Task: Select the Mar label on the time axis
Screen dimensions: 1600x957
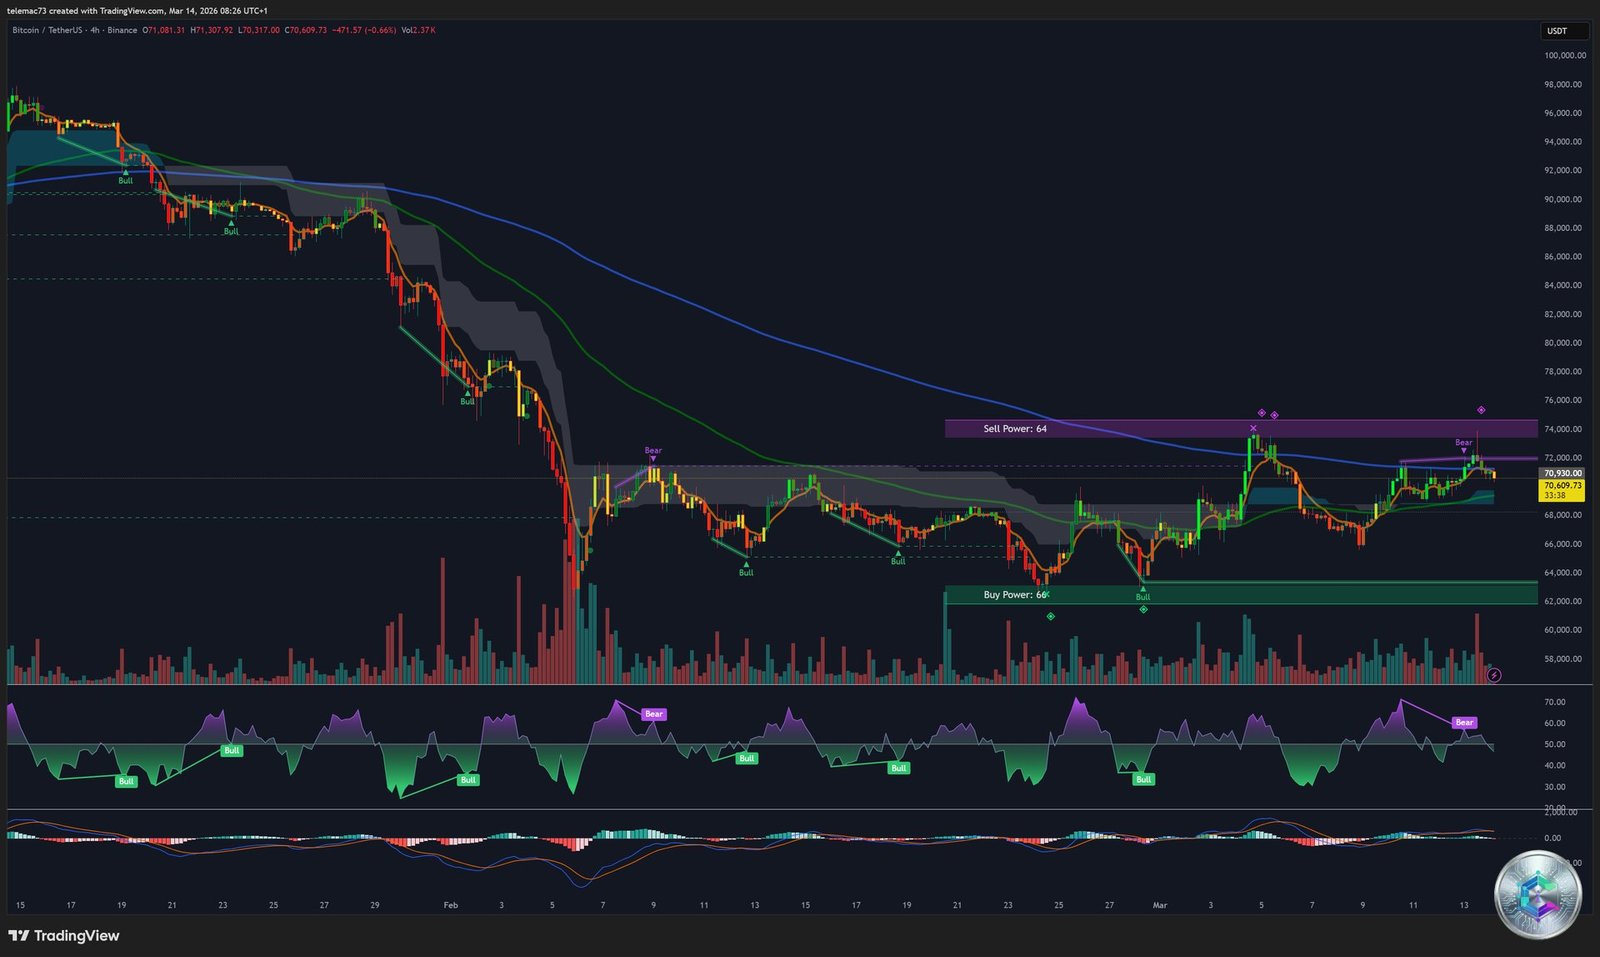Action: click(x=1160, y=904)
